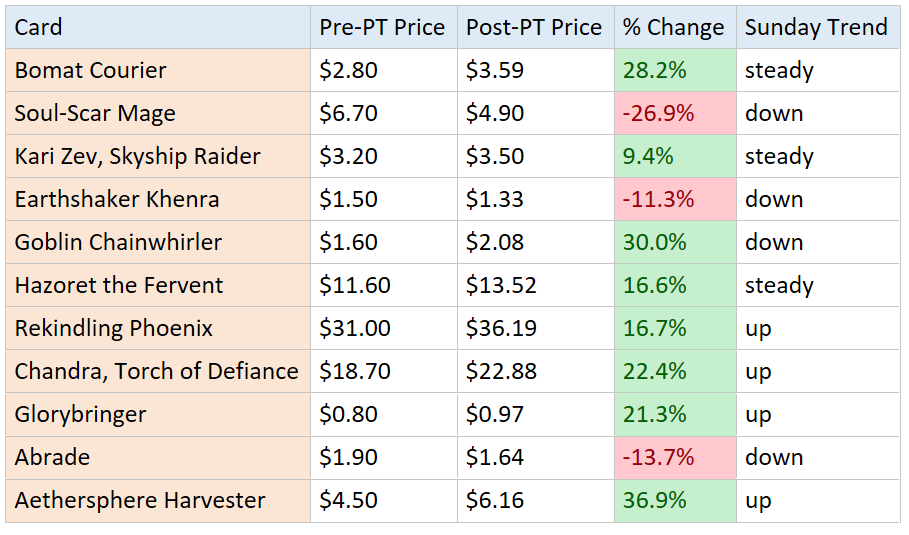Select the Kari Zev, Skyship Raider cell
The image size is (909, 535).
point(157,157)
